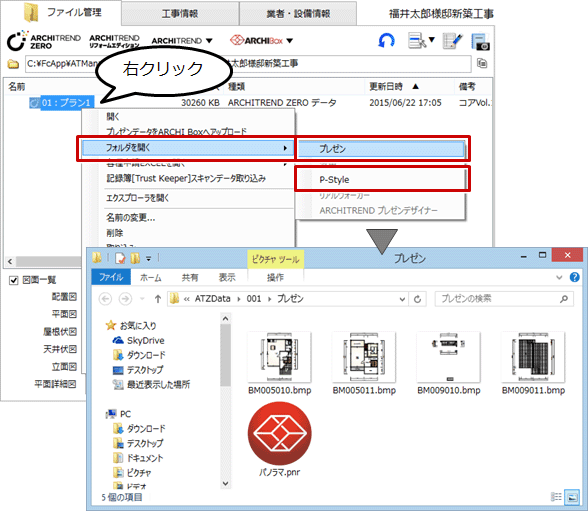Toggle the 図面一覧 checkbox

click(14, 280)
